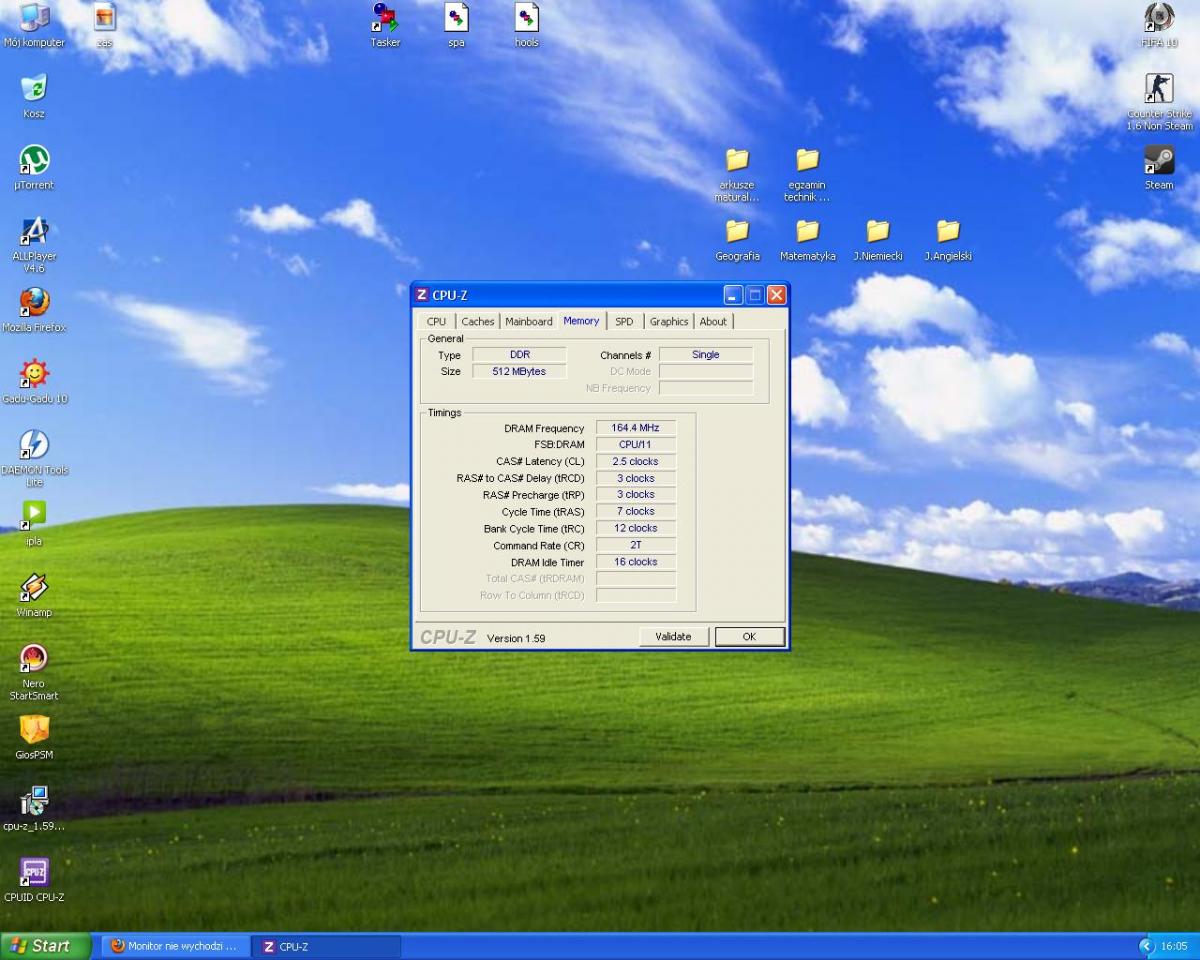Launch Nero StartSmart shortcut
This screenshot has width=1200, height=960.
click(34, 672)
